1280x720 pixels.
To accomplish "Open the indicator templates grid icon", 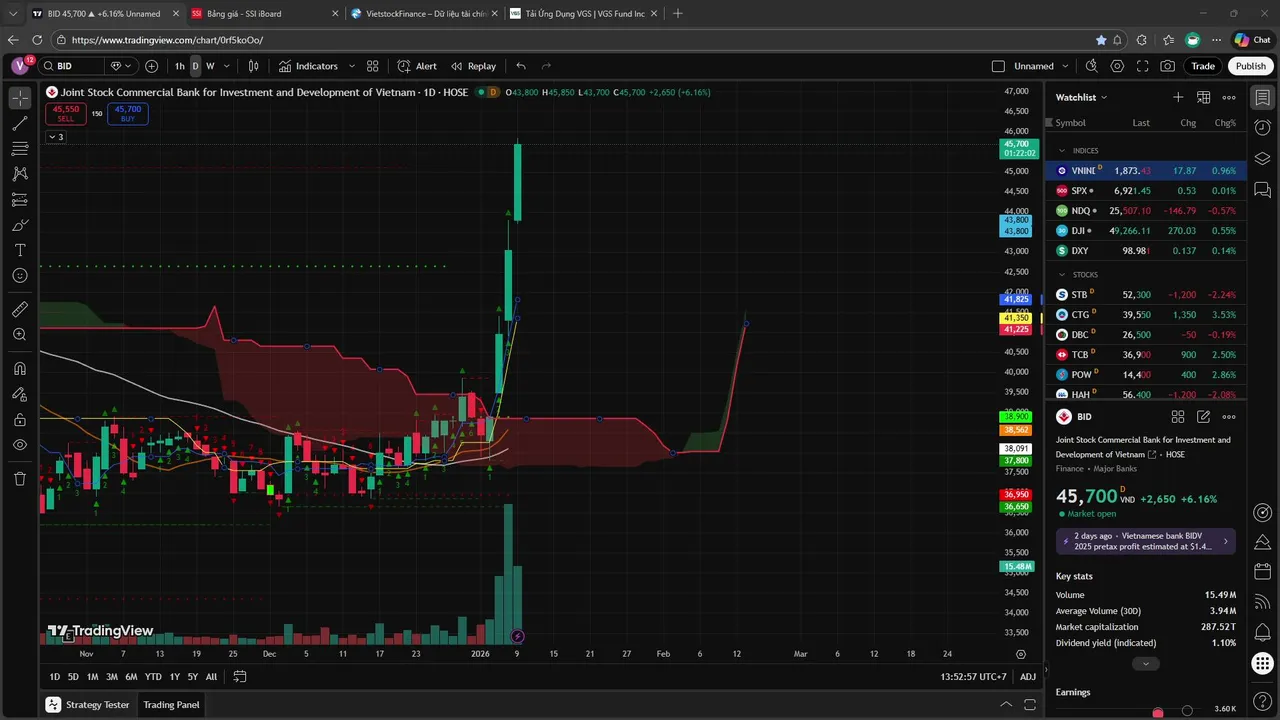I will tap(372, 66).
